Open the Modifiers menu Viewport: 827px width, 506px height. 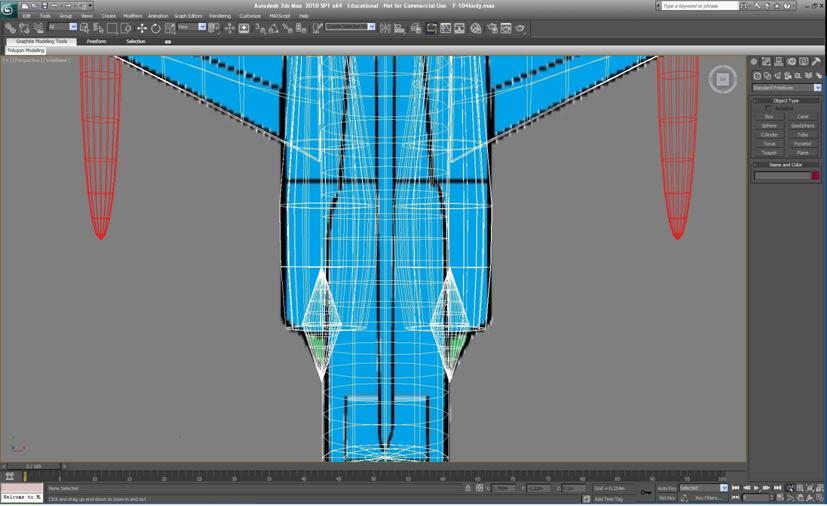[132, 16]
